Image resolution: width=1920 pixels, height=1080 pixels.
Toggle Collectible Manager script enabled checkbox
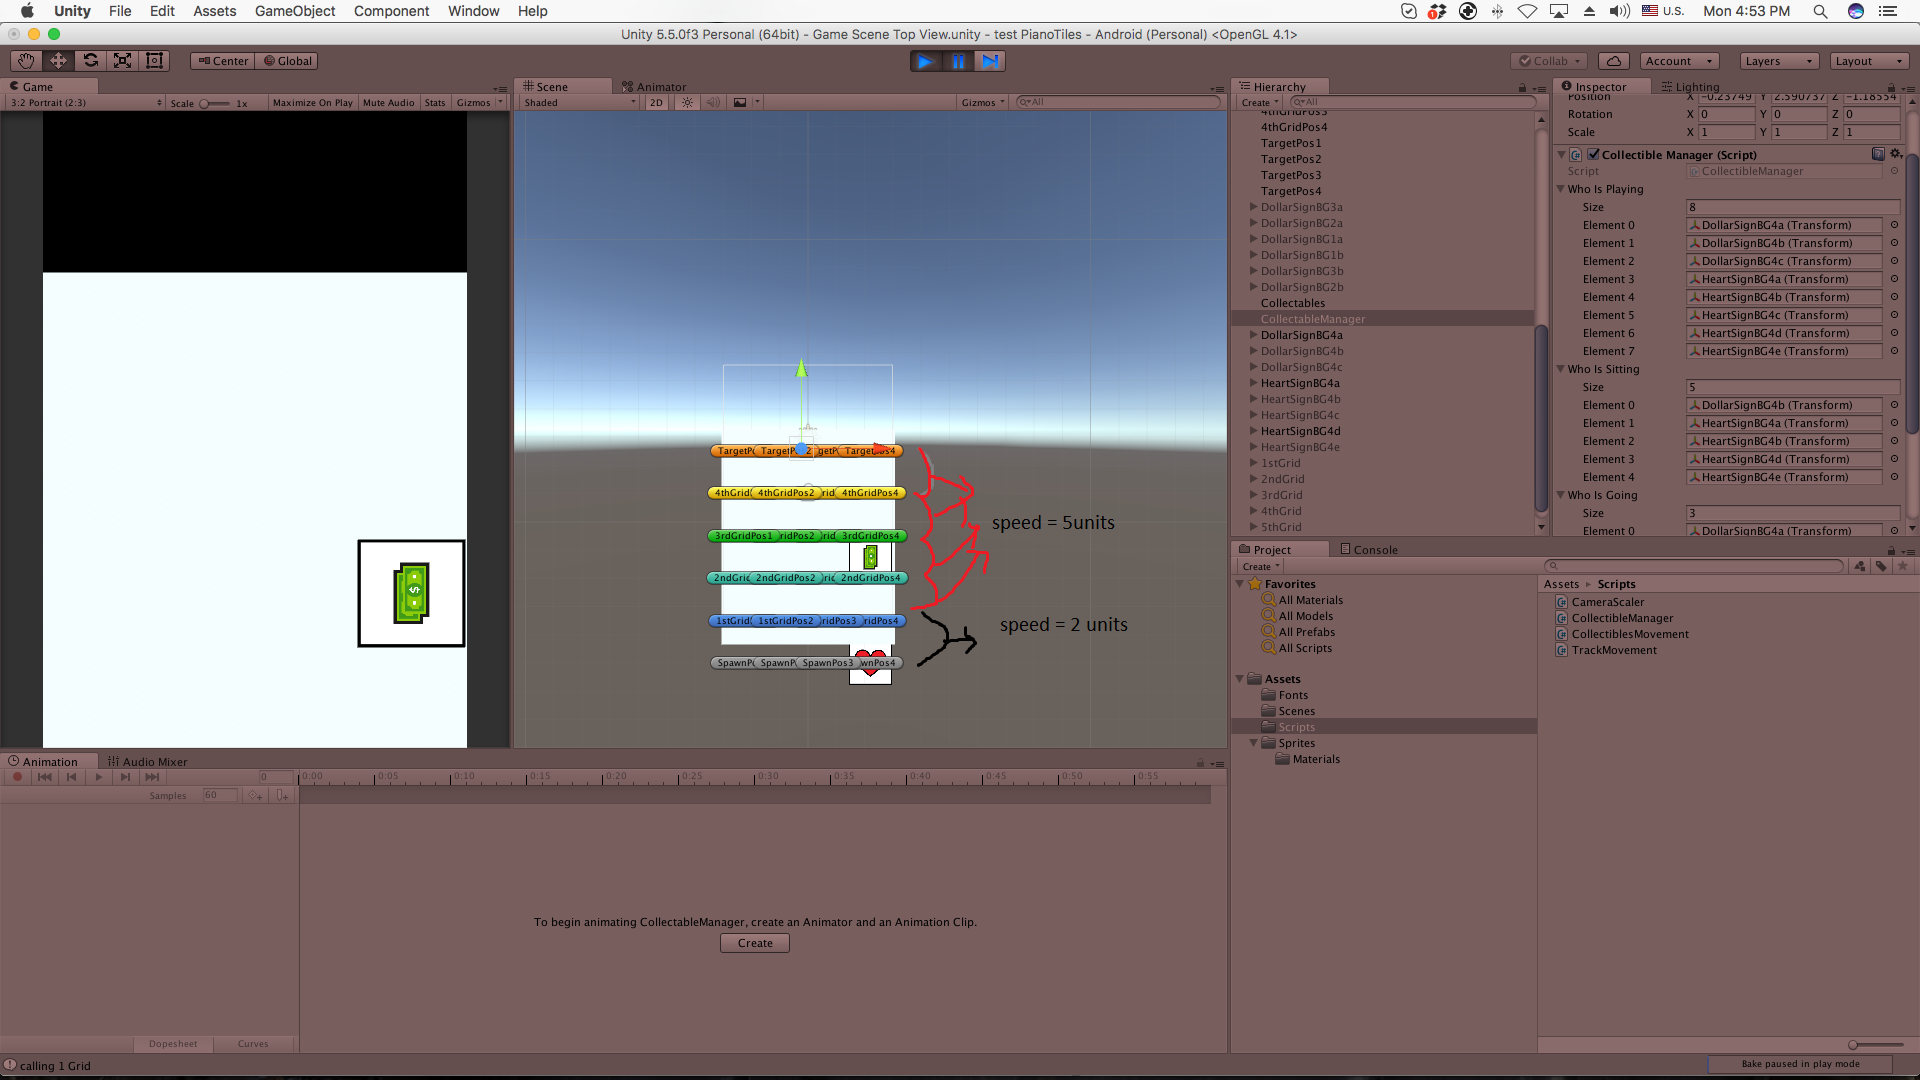(1593, 154)
